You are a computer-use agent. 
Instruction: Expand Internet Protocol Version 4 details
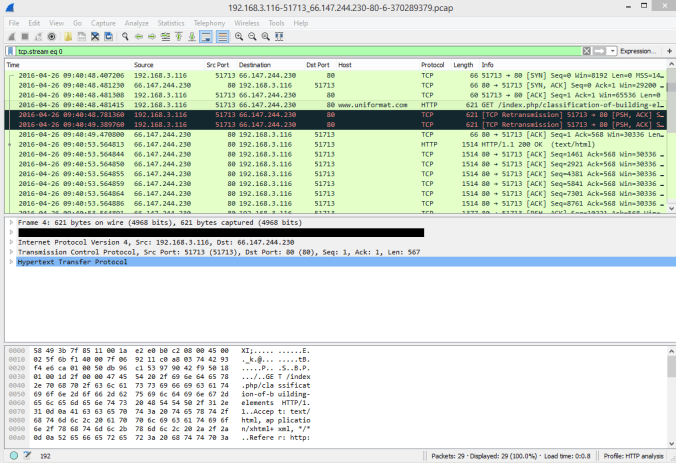click(11, 242)
